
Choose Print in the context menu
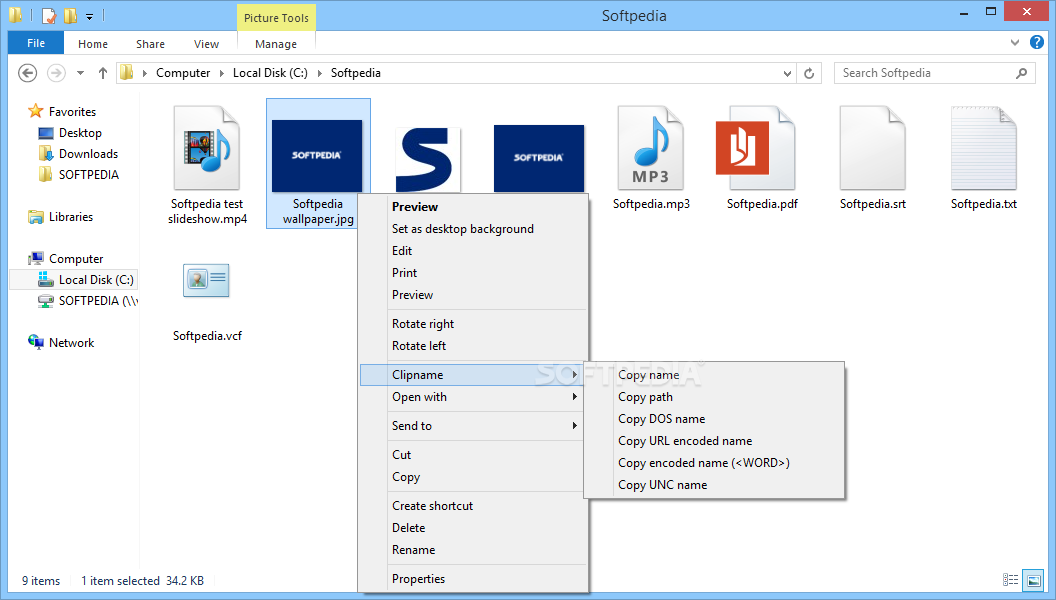pyautogui.click(x=404, y=273)
